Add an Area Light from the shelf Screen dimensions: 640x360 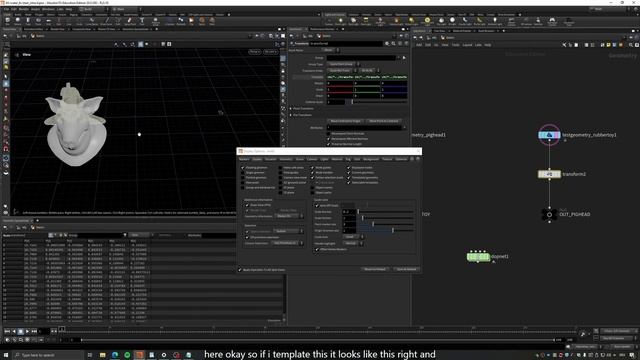pyautogui.click(x=366, y=21)
